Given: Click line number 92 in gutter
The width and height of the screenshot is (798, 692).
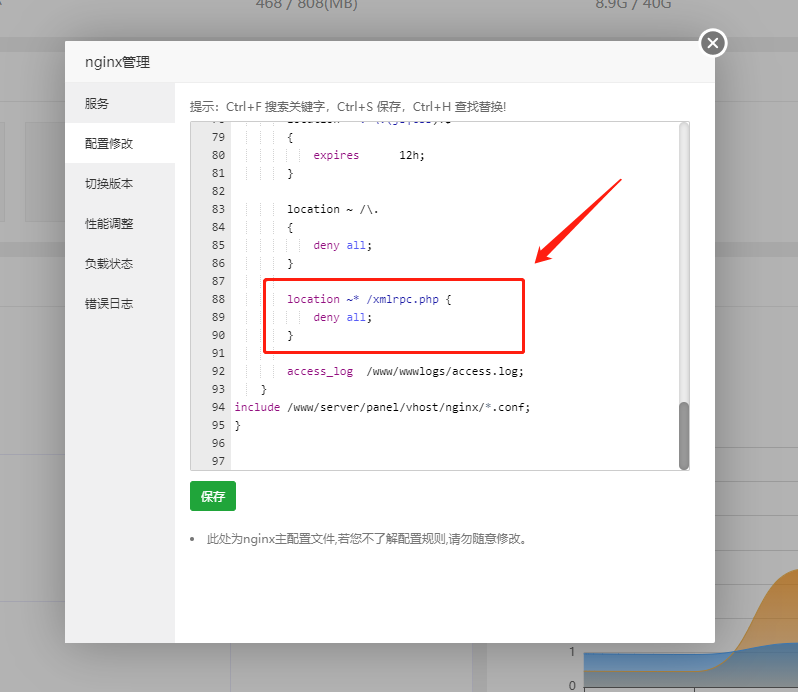Looking at the screenshot, I should coord(218,371).
